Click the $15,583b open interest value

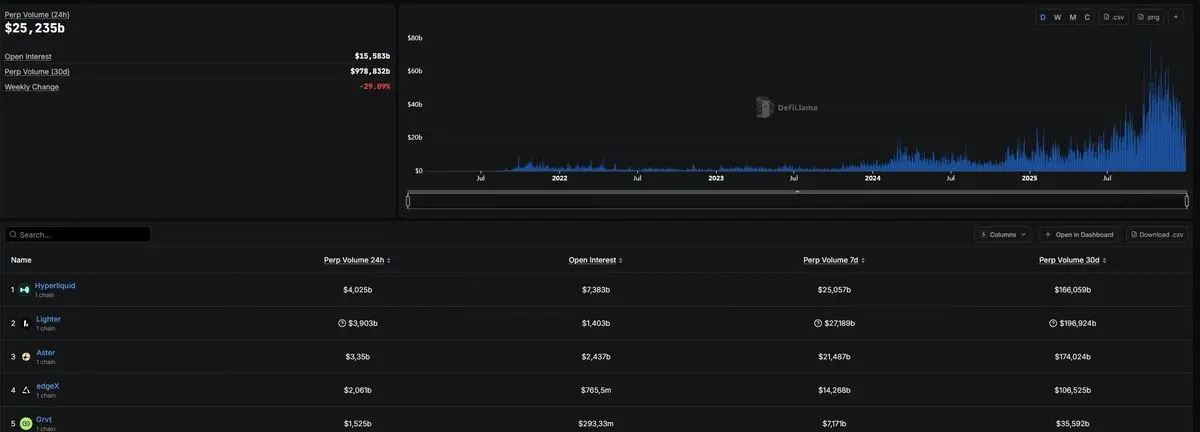click(372, 57)
